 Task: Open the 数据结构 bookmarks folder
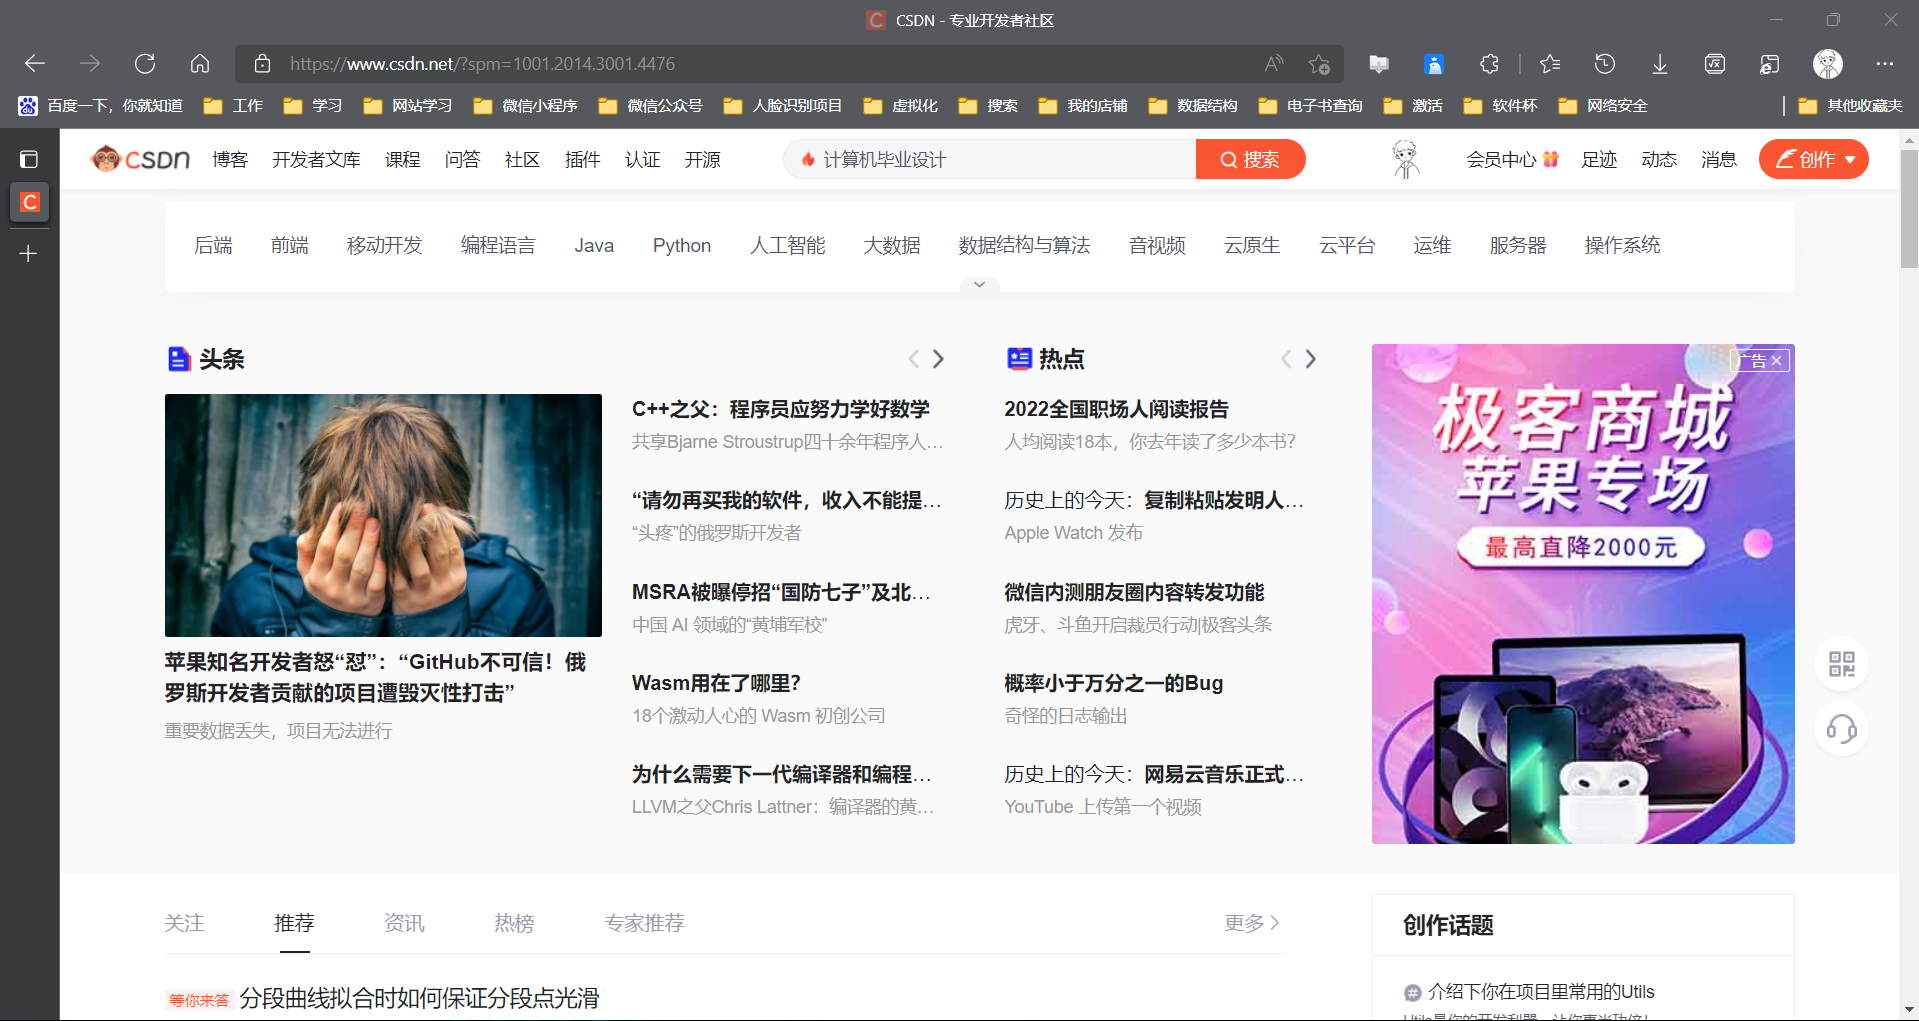point(1193,106)
